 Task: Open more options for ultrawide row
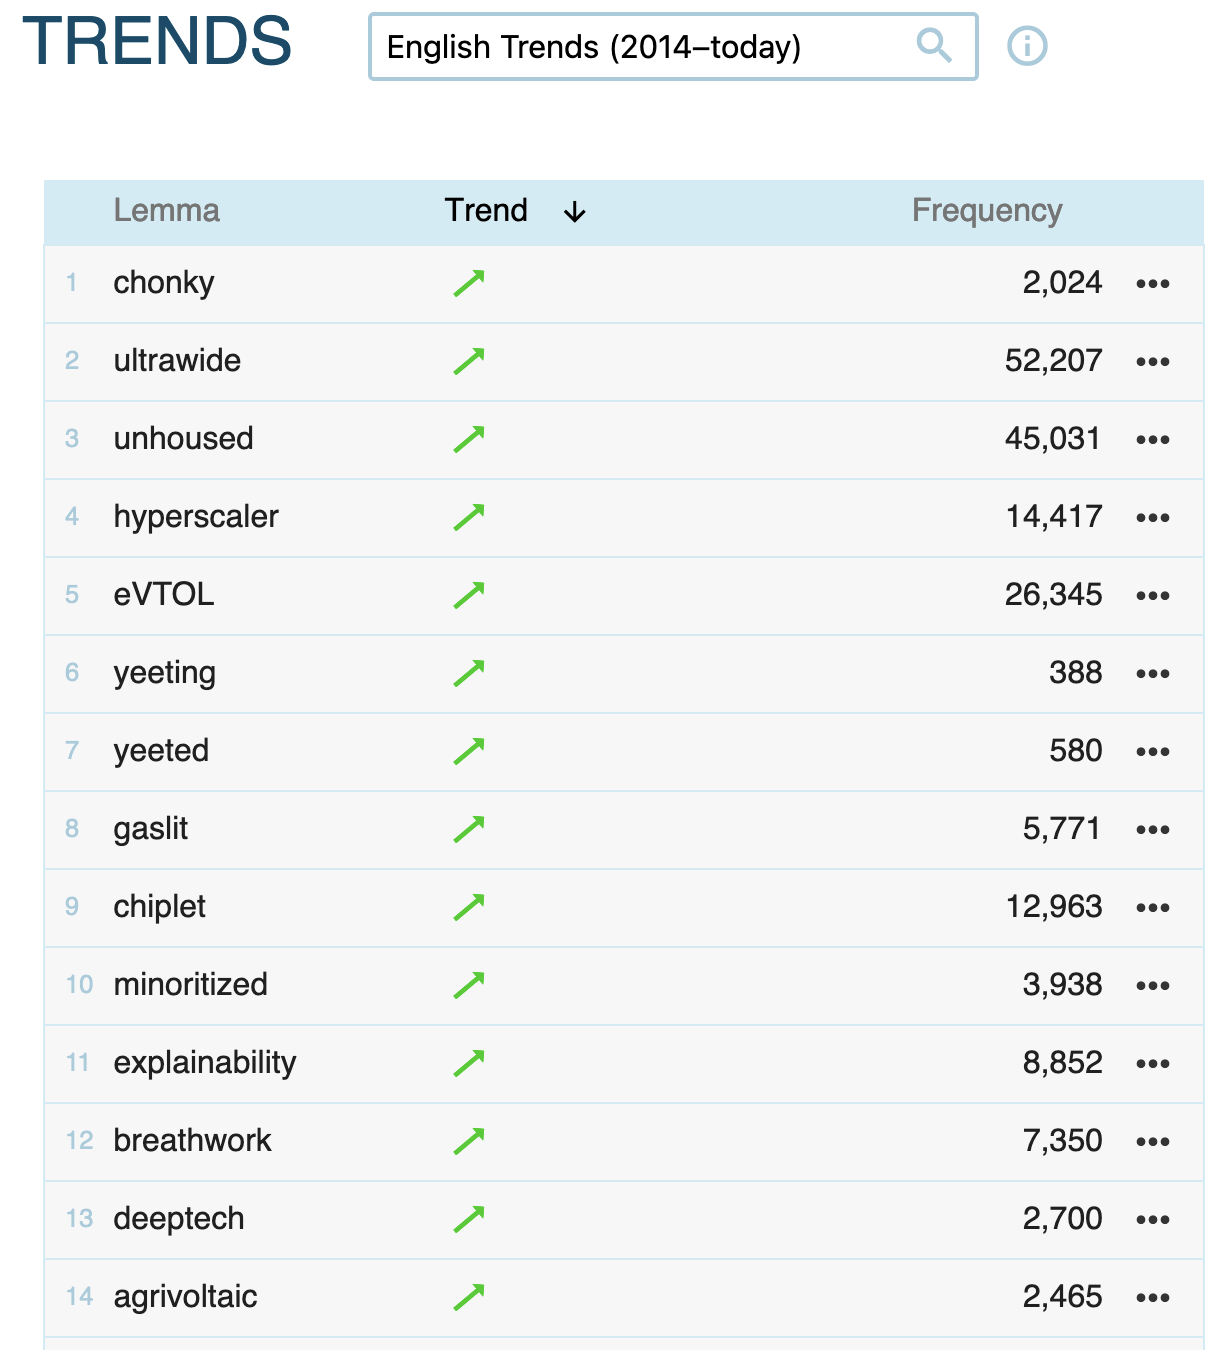click(1152, 362)
